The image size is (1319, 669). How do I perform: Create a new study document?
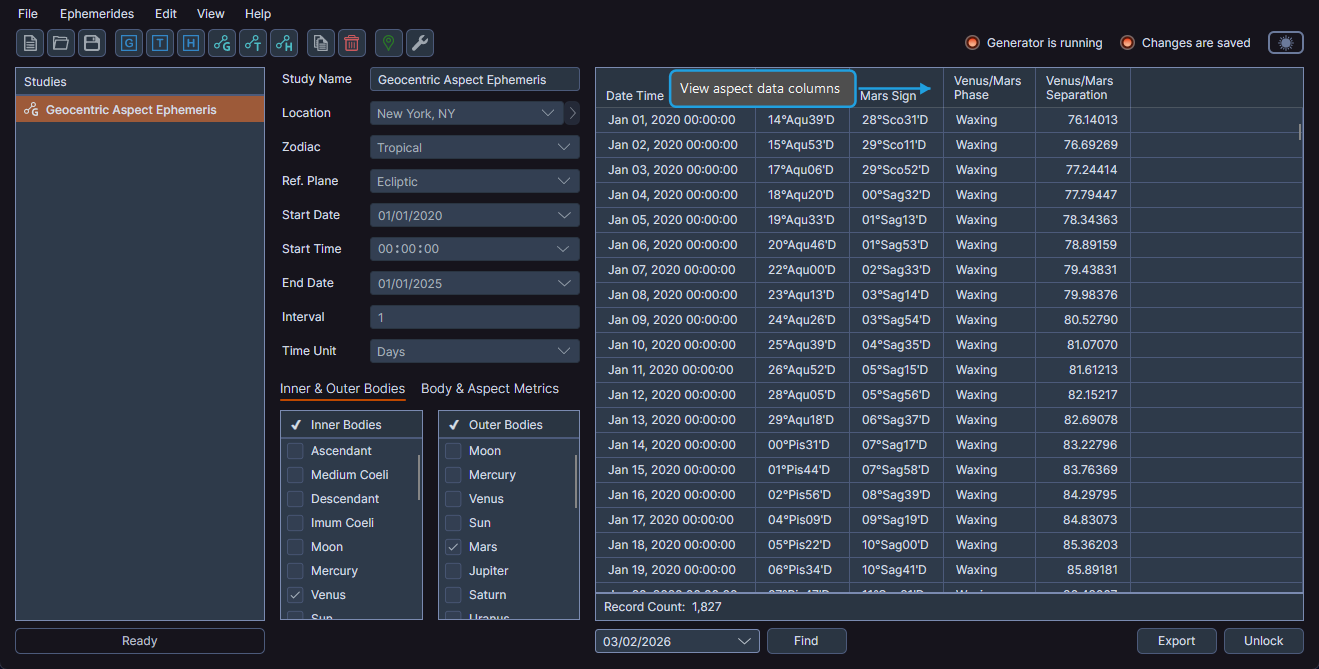click(29, 43)
